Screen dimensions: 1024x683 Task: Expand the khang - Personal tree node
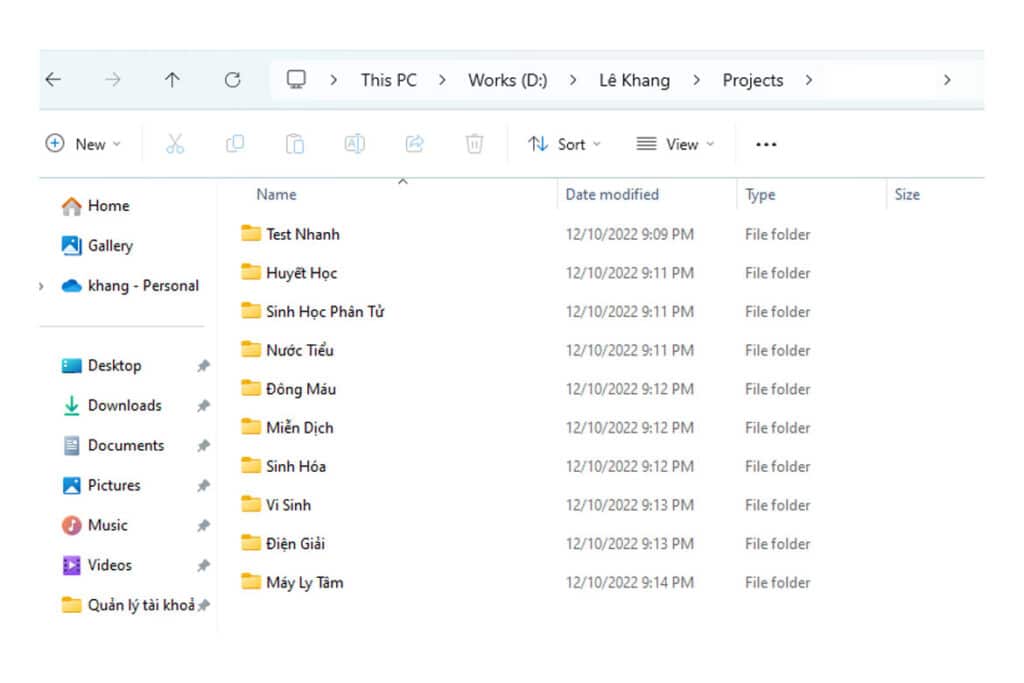(x=41, y=286)
